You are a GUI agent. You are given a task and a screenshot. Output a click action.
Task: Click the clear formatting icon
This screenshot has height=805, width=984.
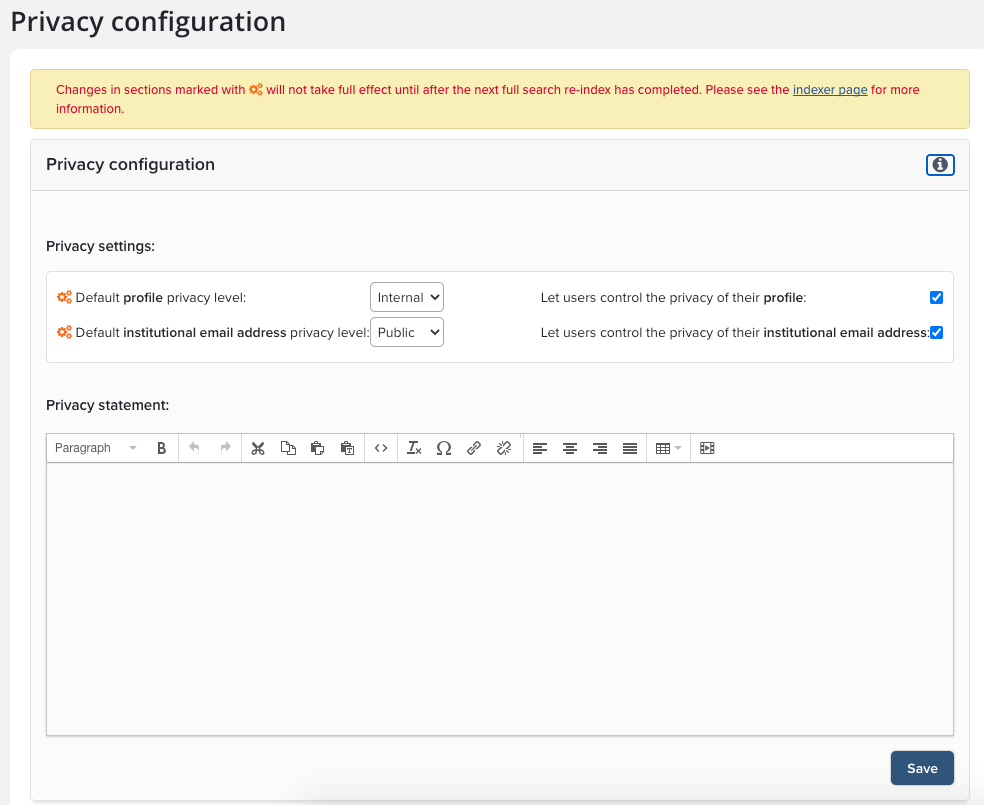(414, 448)
